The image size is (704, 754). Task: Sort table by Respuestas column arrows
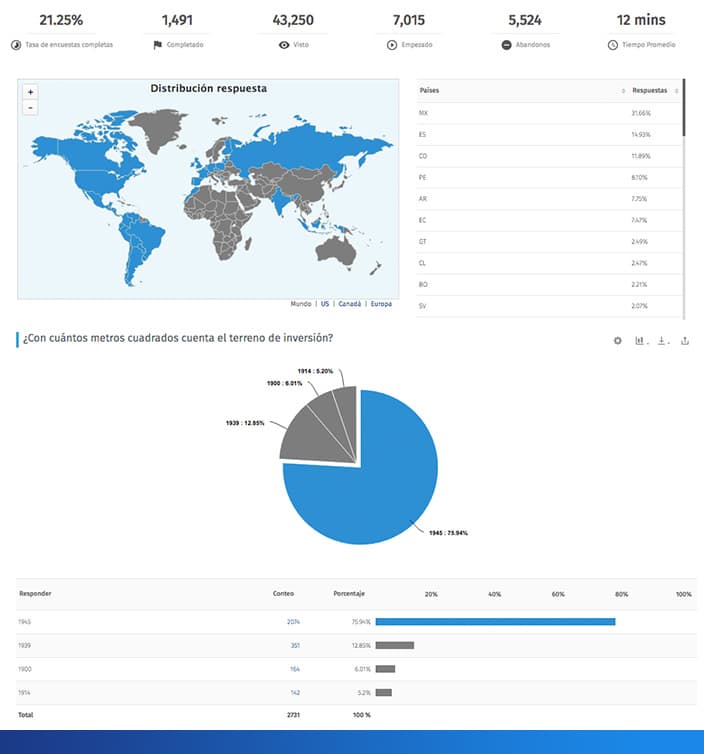tap(677, 90)
